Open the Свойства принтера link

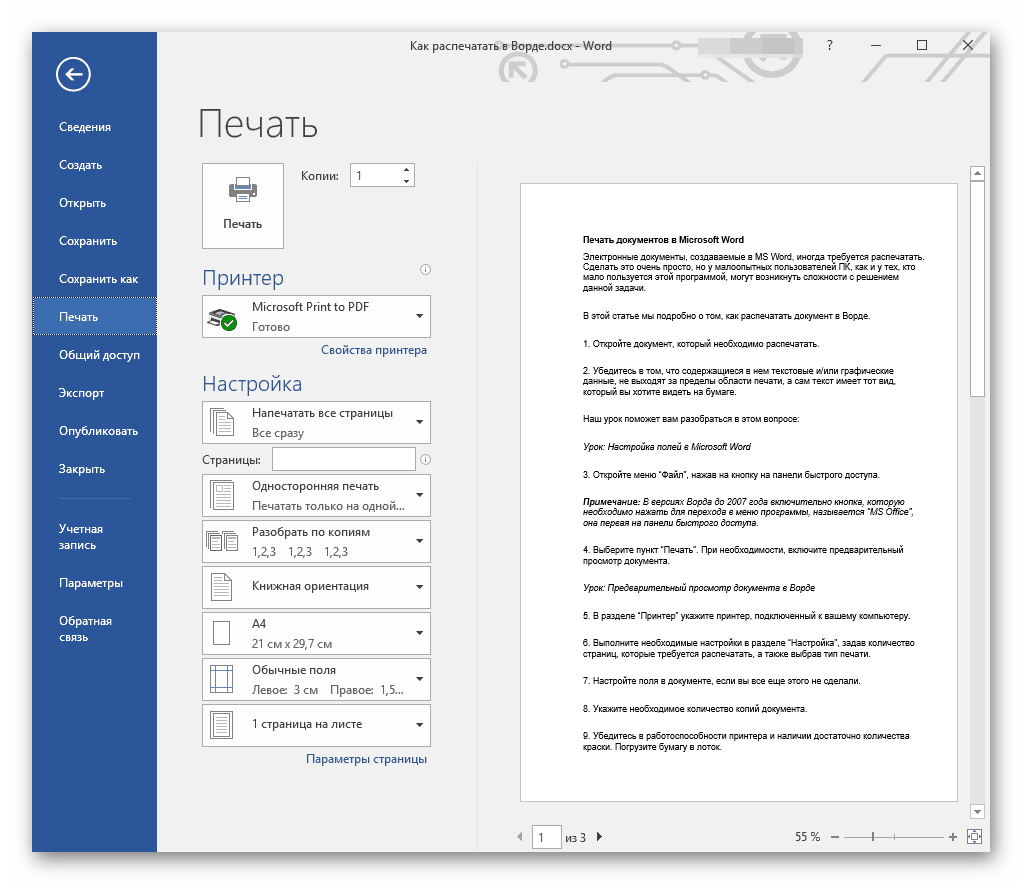[373, 350]
